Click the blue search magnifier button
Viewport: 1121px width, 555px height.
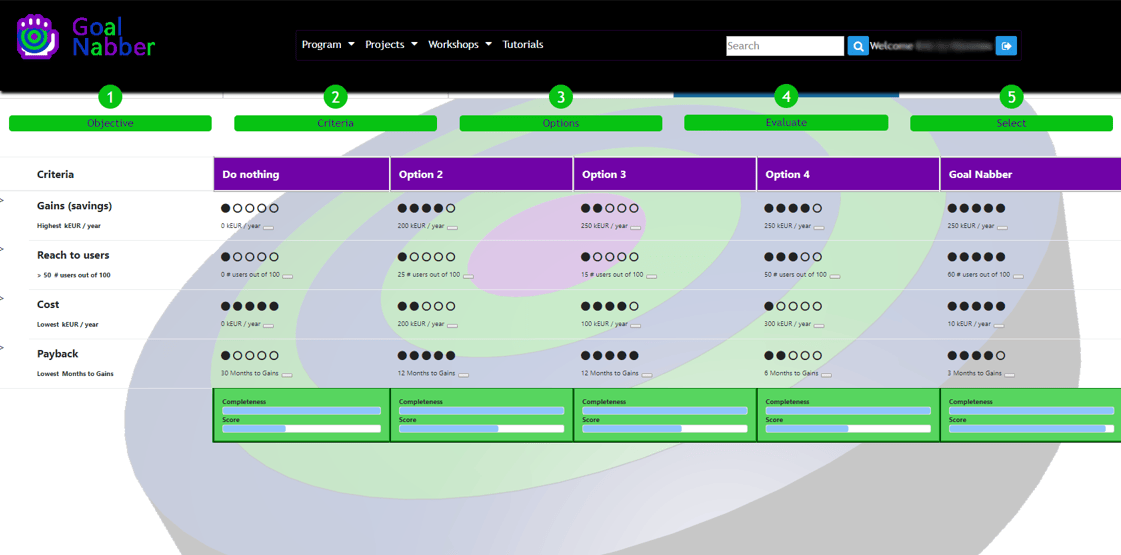pyautogui.click(x=858, y=46)
